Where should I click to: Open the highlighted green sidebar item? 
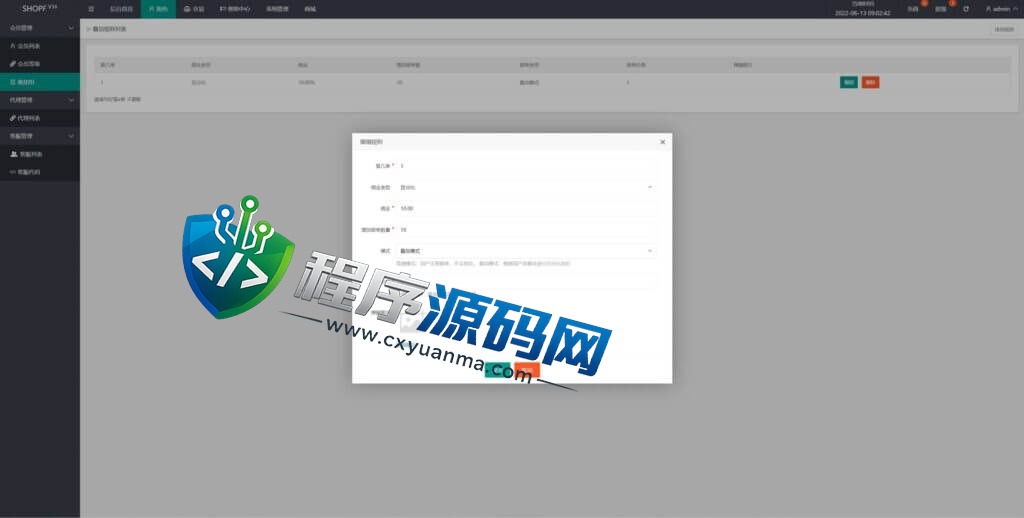point(40,82)
